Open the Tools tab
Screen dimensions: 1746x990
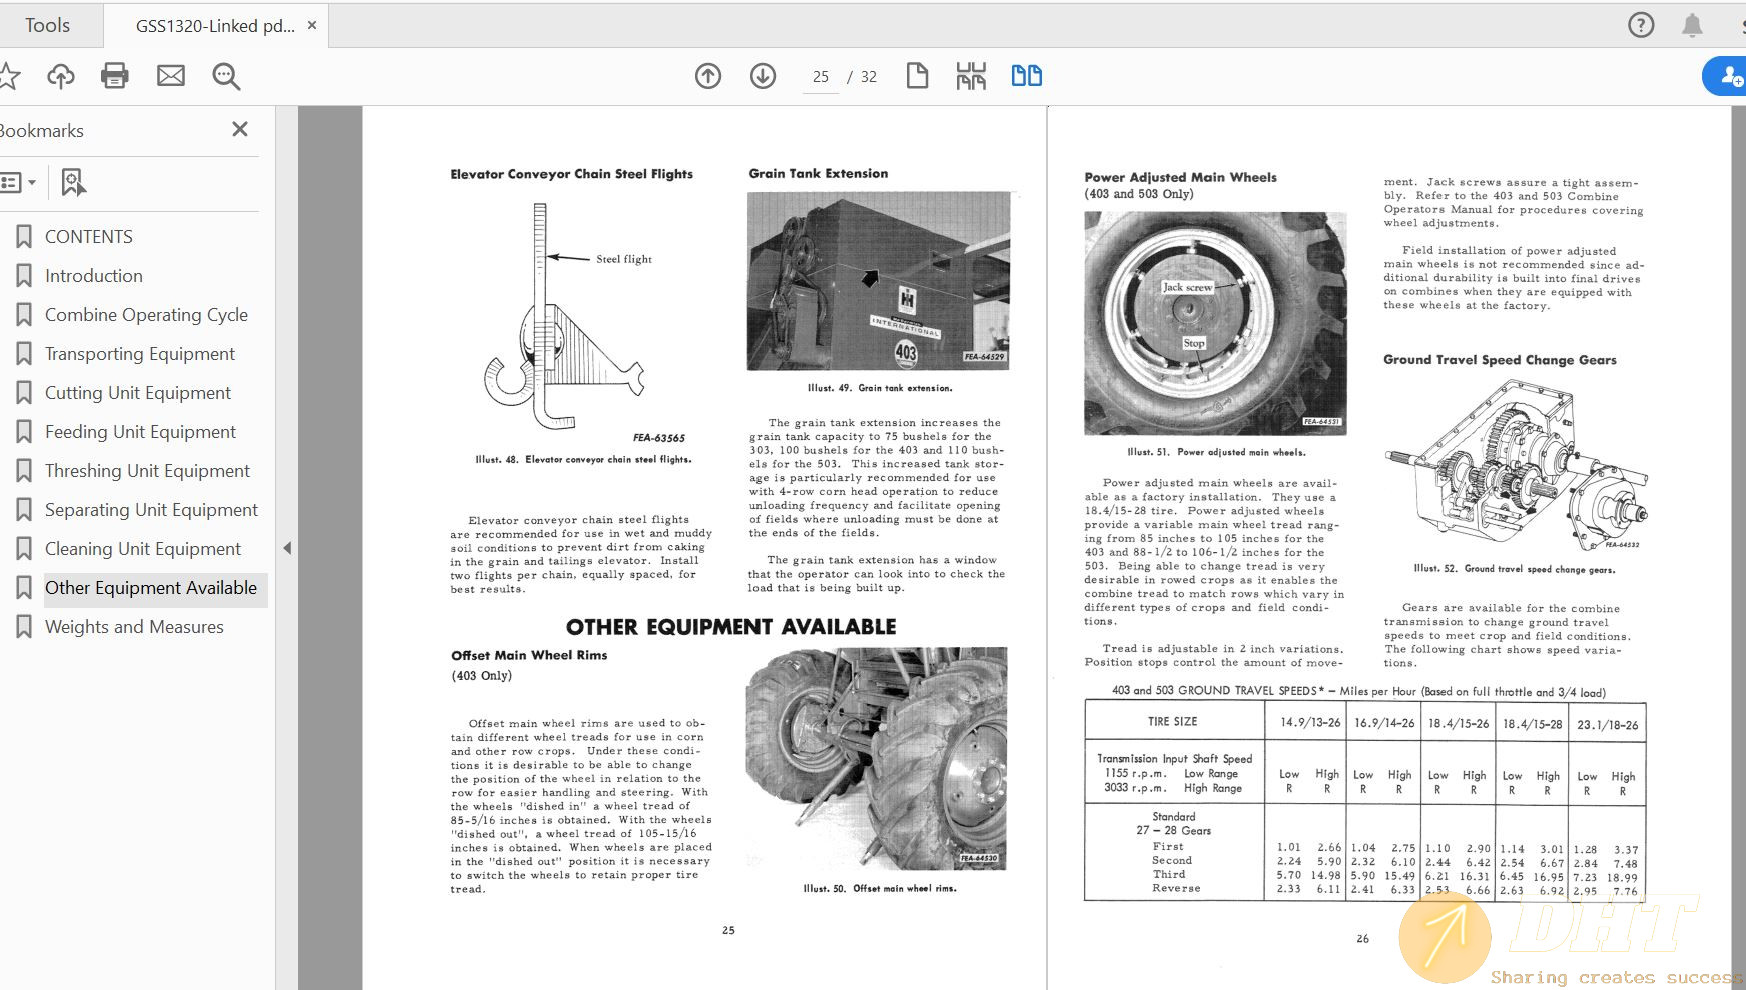pos(48,25)
